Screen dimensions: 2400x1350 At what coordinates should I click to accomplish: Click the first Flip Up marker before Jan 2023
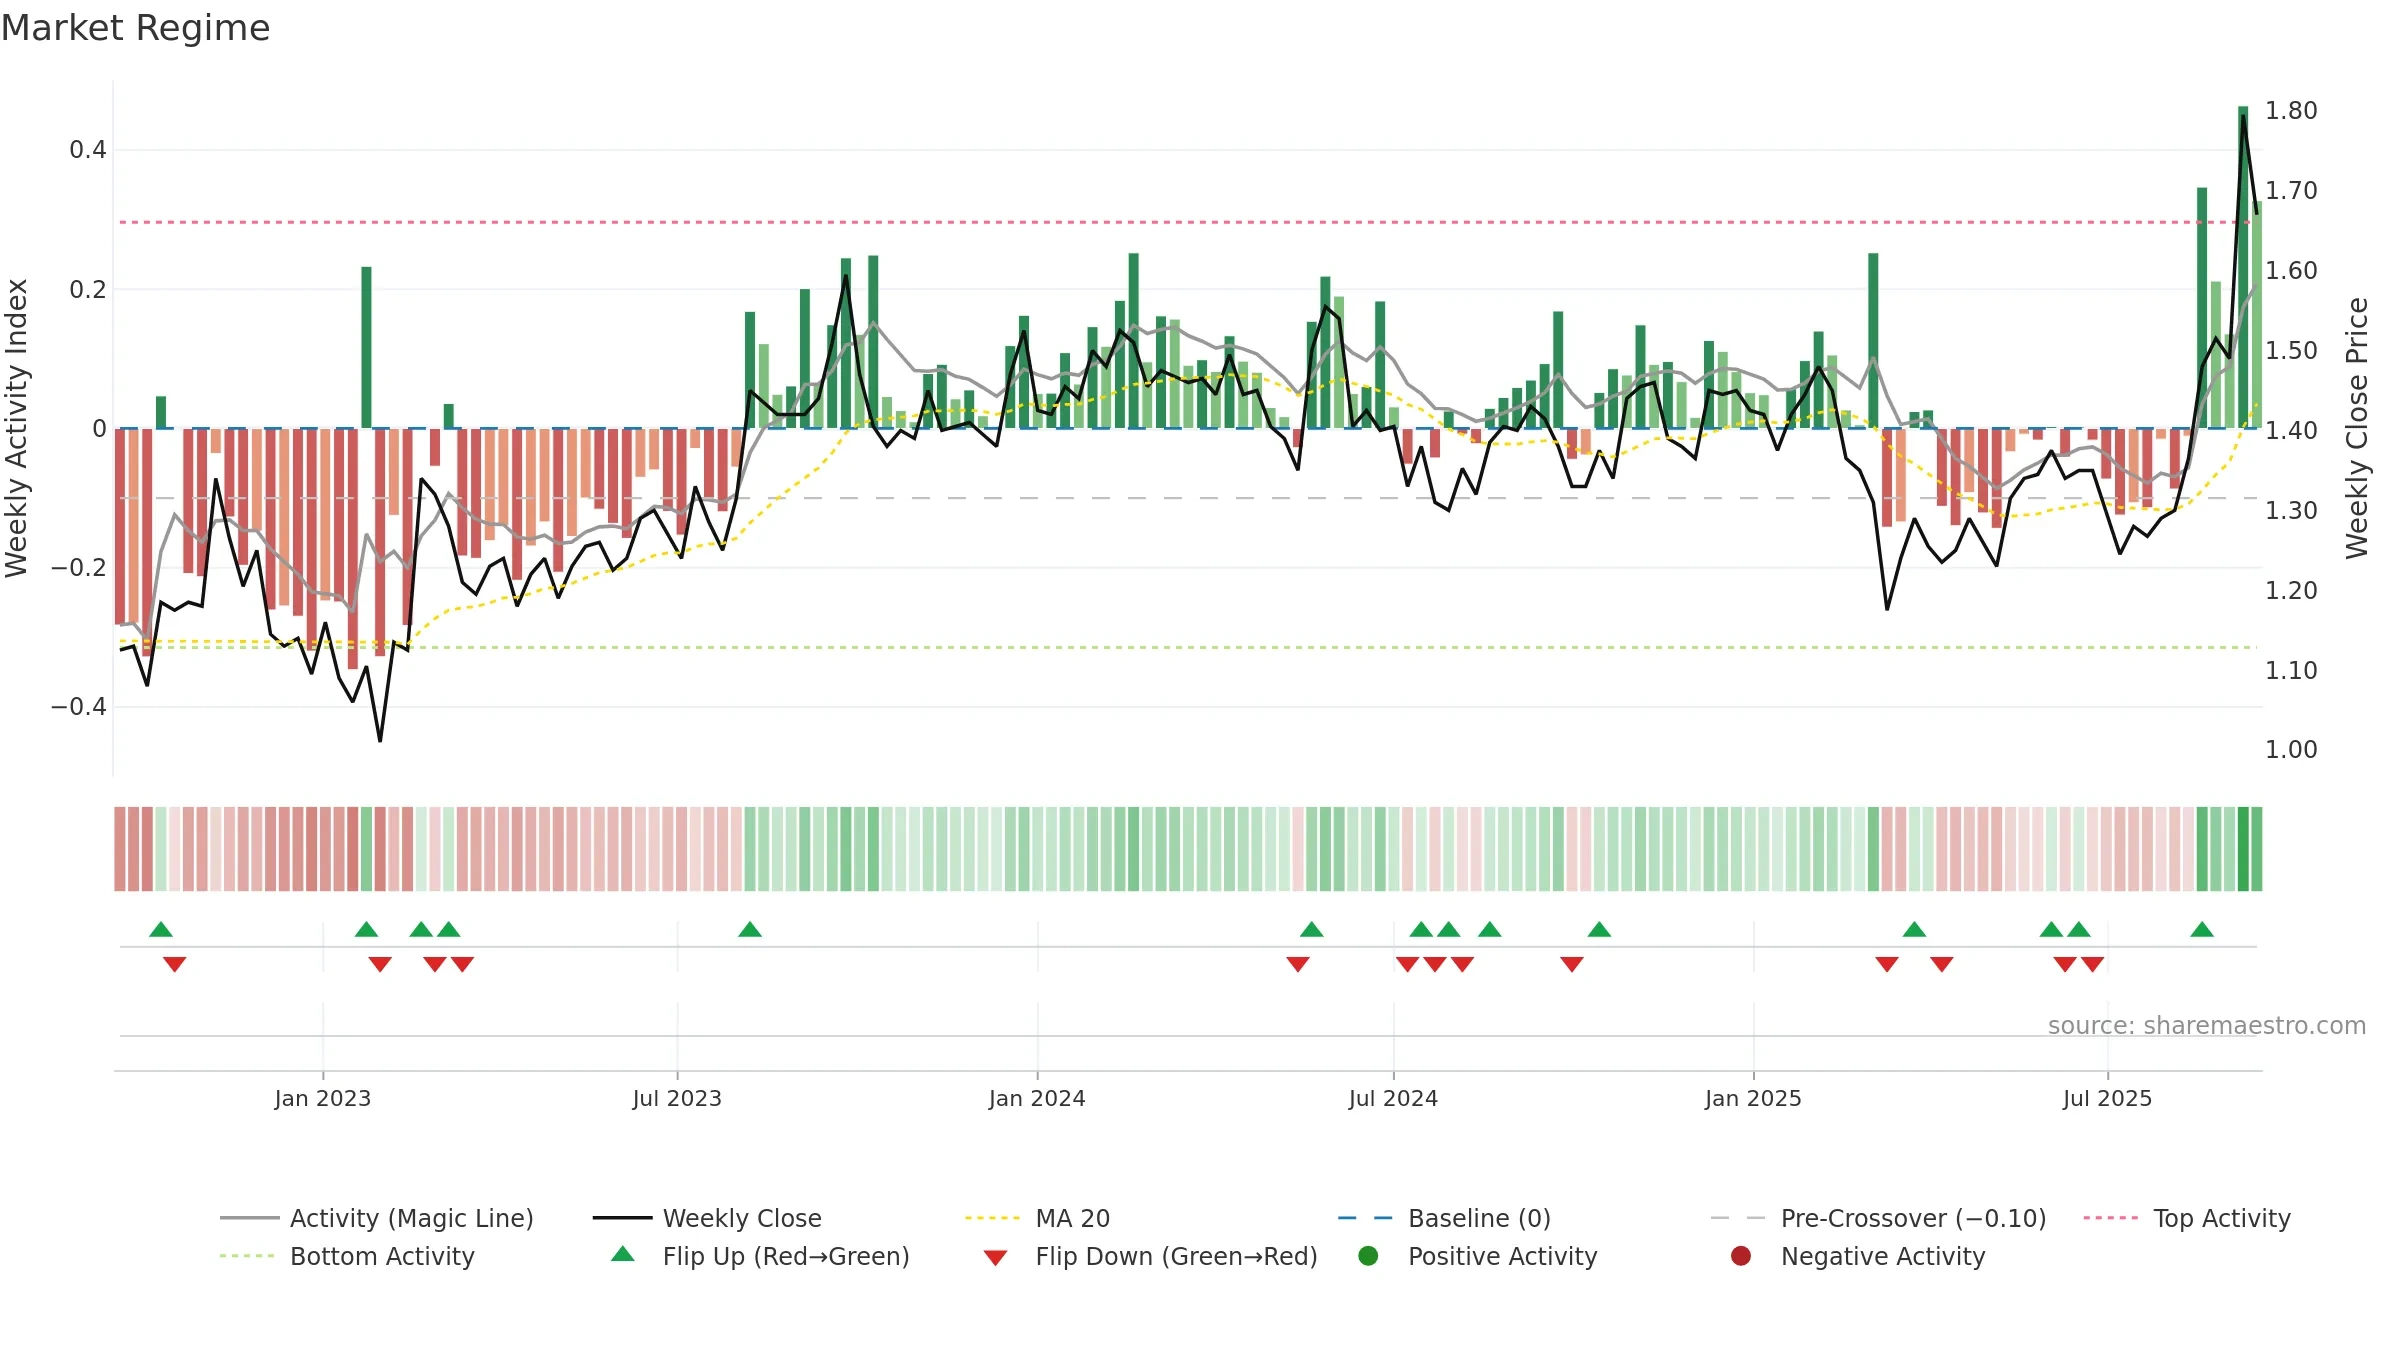(x=161, y=929)
